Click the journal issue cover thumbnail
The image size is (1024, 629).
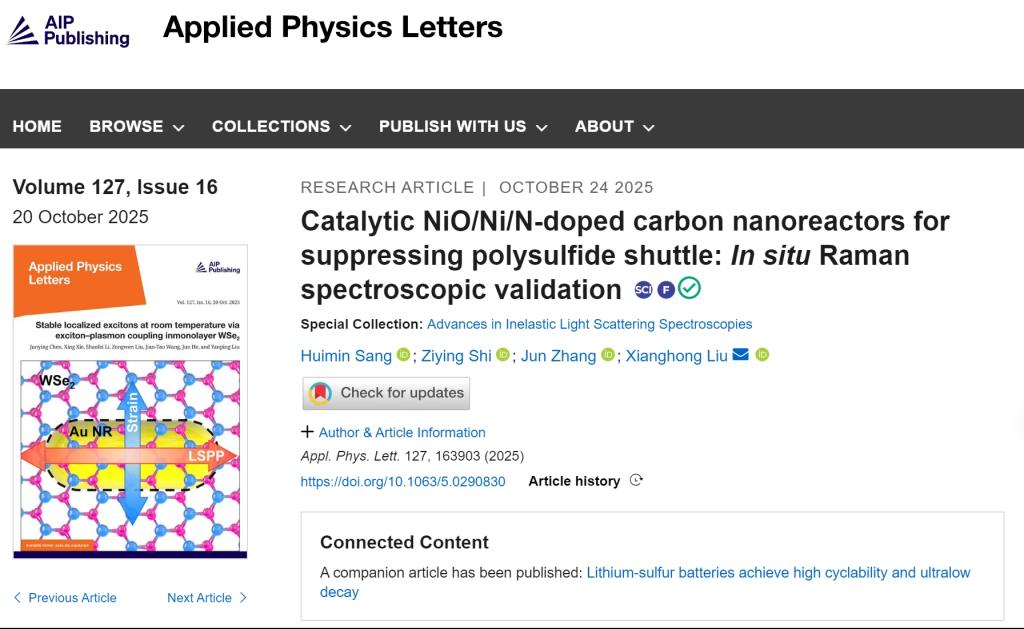(130, 401)
